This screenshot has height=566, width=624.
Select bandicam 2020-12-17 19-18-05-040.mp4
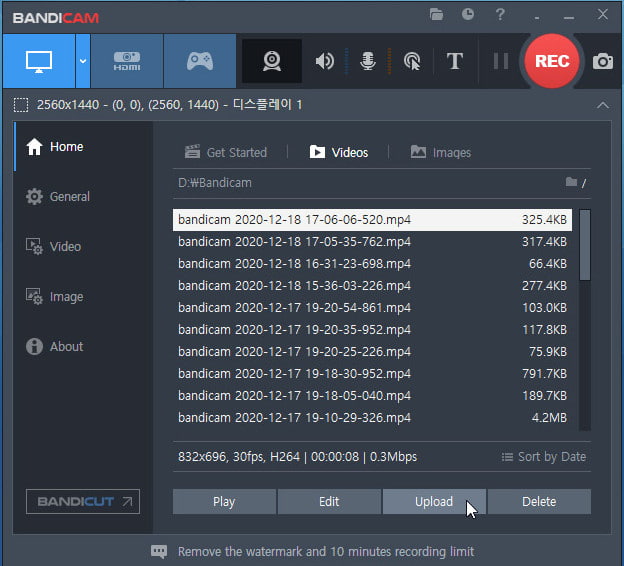372,396
